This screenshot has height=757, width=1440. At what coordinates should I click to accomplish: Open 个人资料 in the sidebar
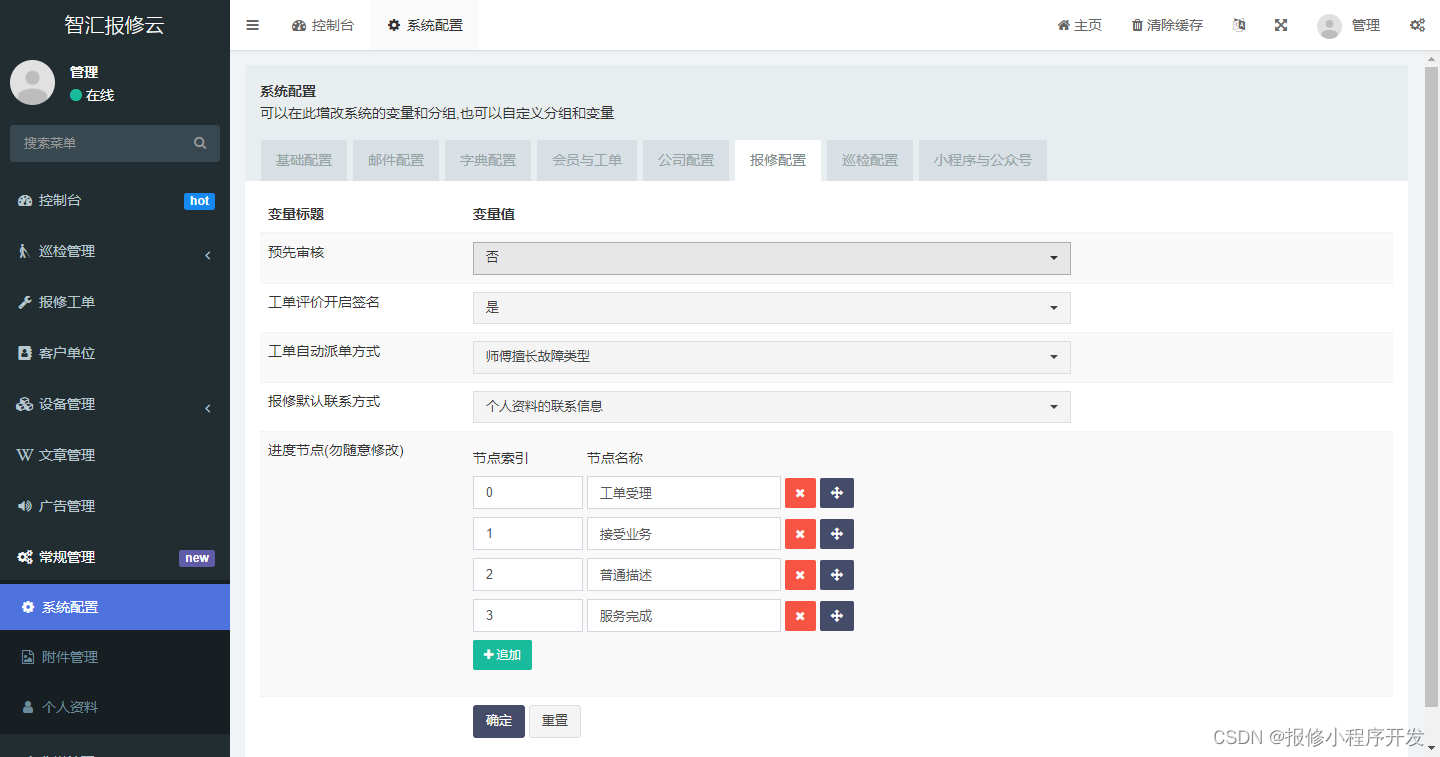[x=115, y=707]
